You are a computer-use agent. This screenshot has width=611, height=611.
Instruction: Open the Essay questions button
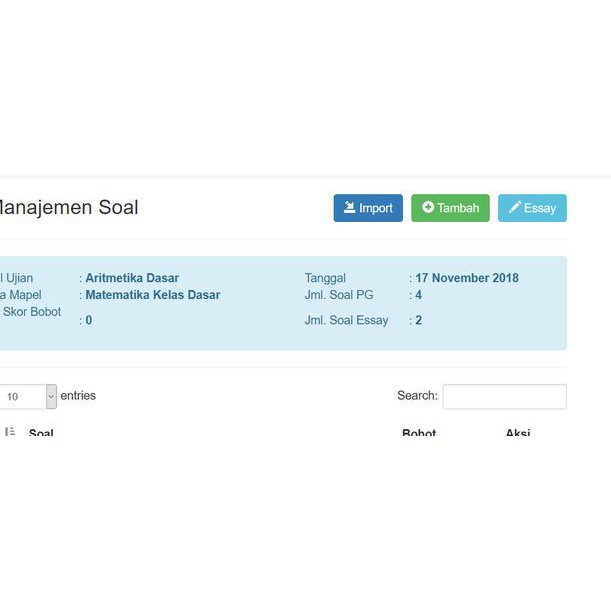532,208
